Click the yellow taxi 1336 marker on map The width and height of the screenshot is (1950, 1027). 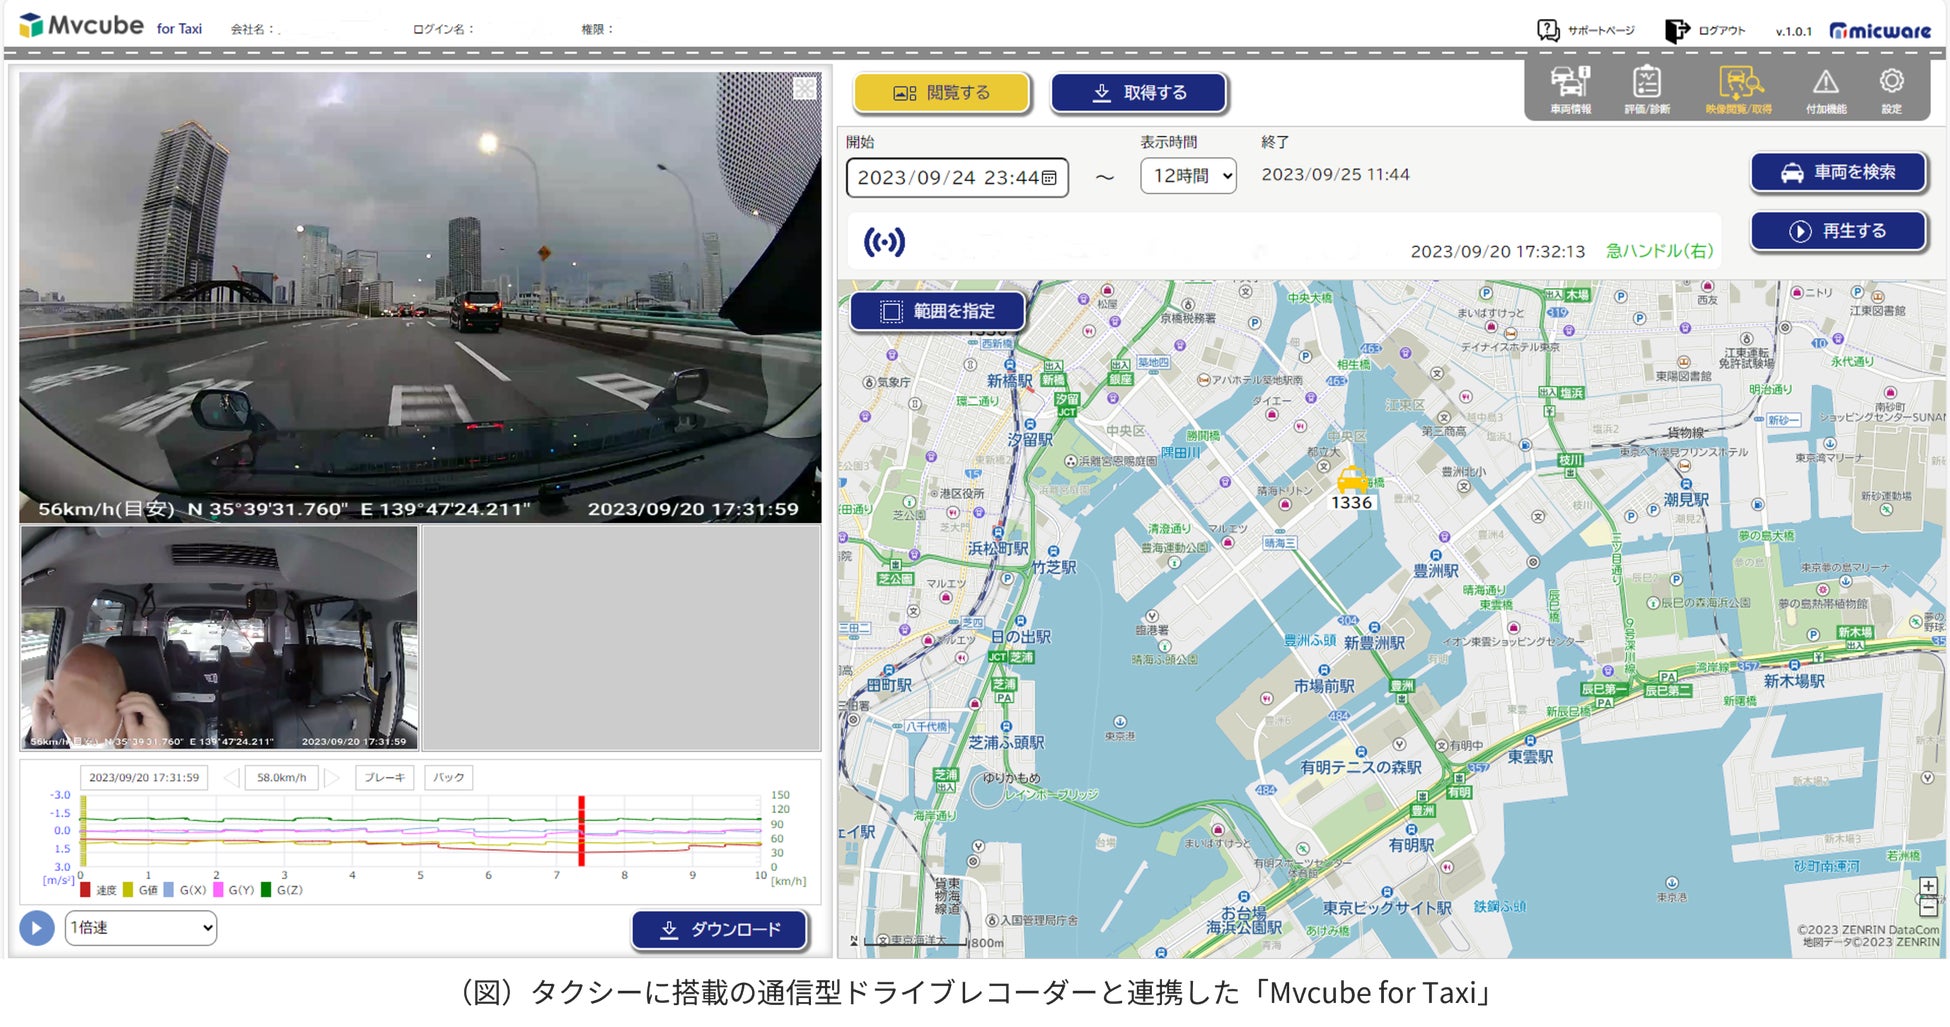pyautogui.click(x=1352, y=480)
